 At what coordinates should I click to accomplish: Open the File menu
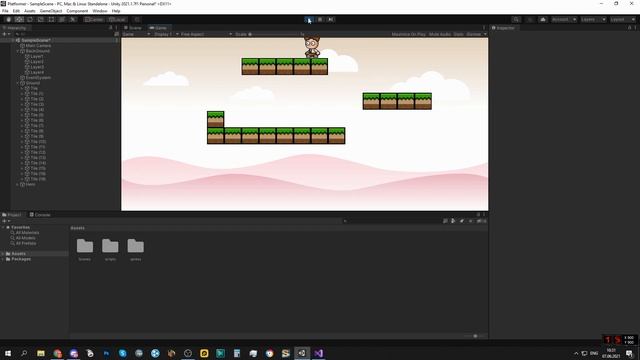pos(5,11)
